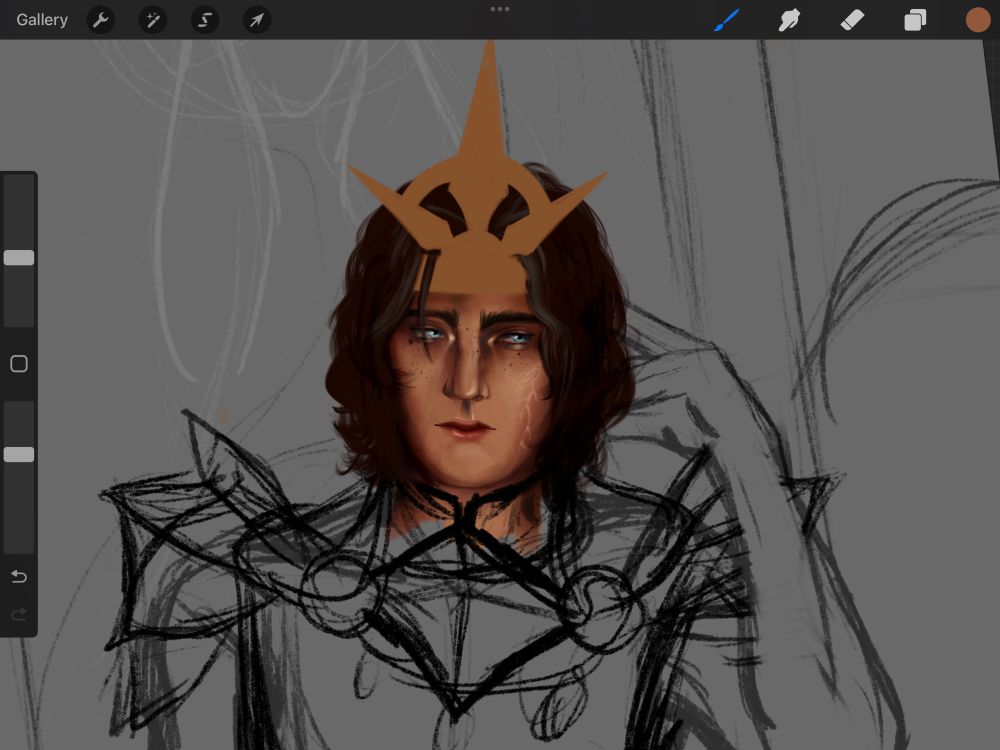Open the Actions wrench menu
The height and width of the screenshot is (750, 1000).
click(x=100, y=20)
